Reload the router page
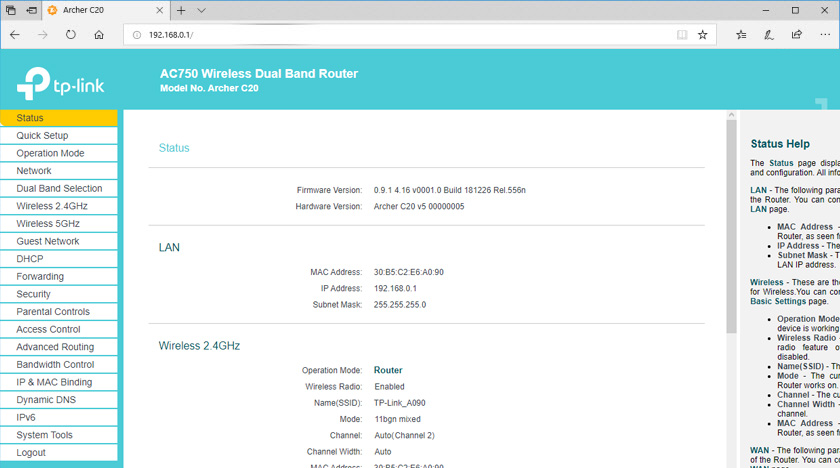Viewport: 840px width, 468px height. coord(71,35)
